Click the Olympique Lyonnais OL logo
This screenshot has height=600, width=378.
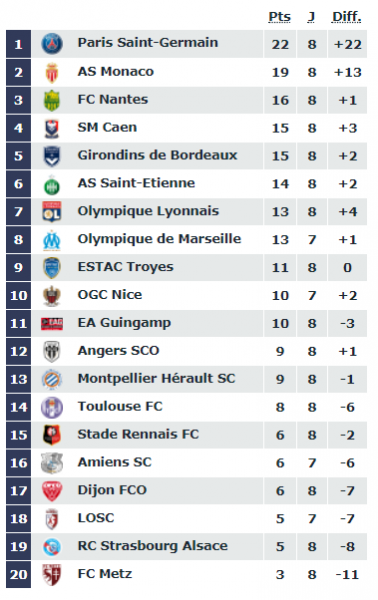pos(52,212)
